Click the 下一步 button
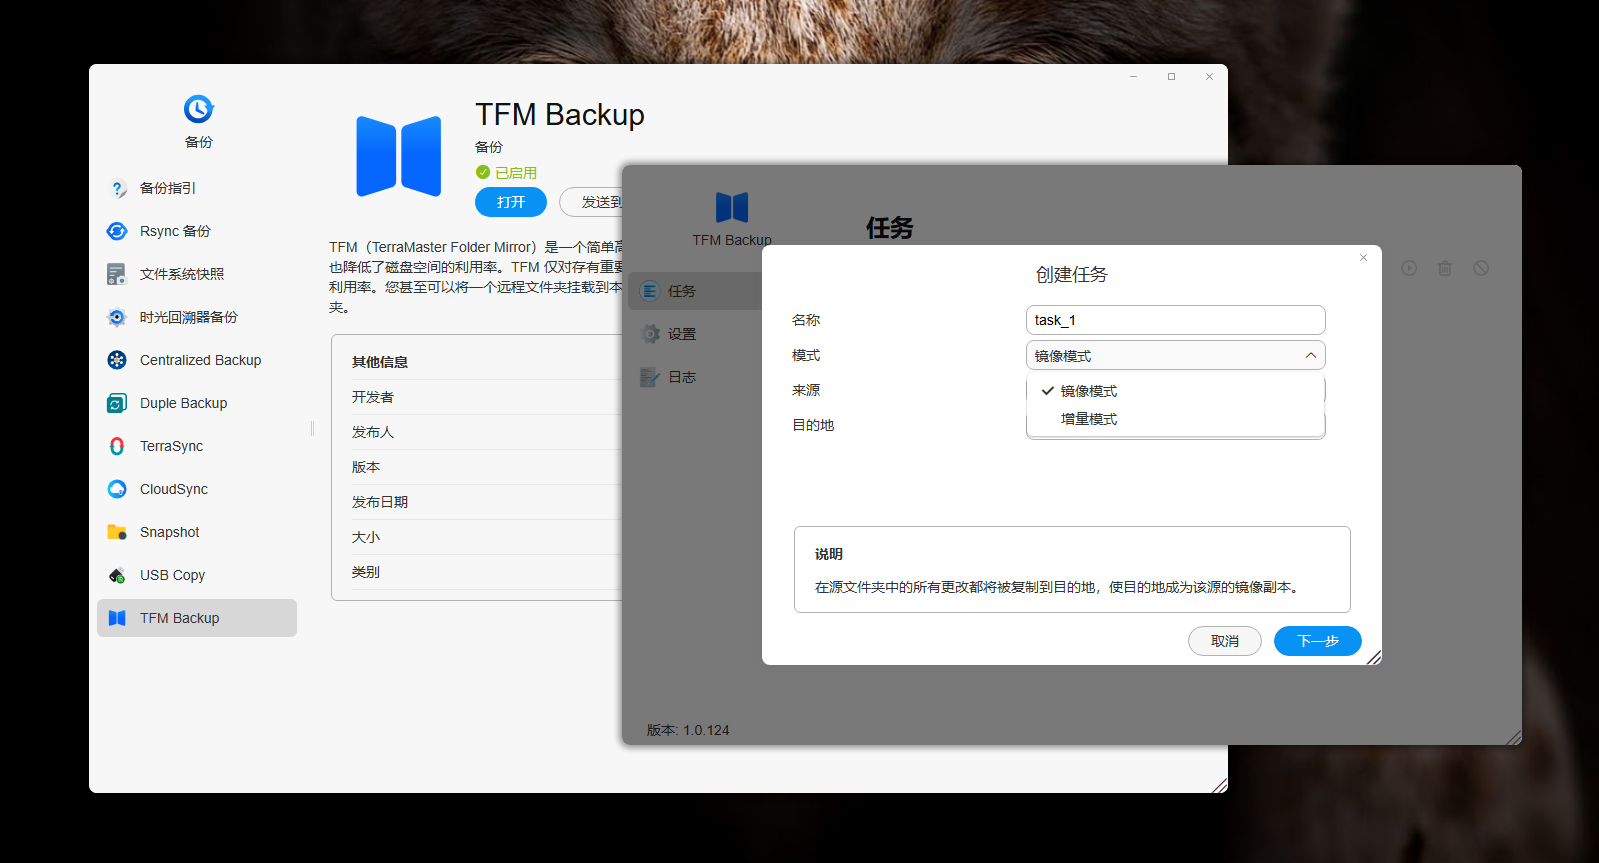 point(1317,641)
